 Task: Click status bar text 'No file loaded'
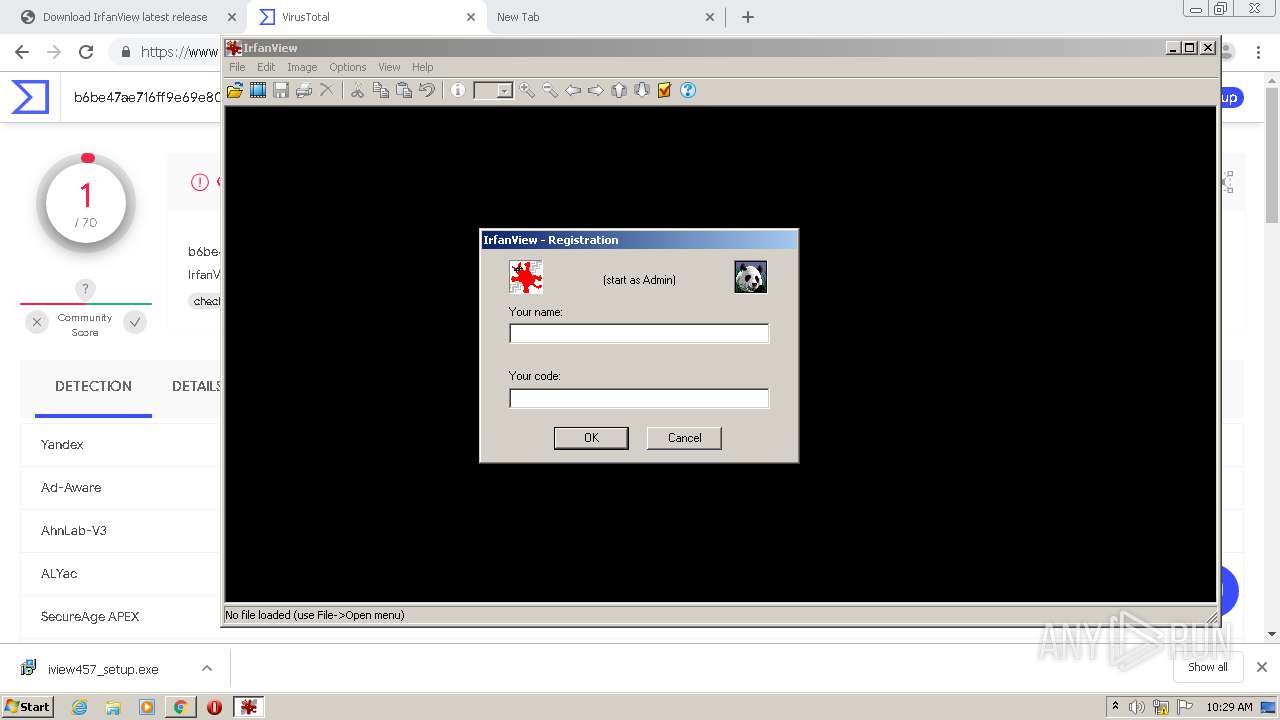tap(315, 615)
